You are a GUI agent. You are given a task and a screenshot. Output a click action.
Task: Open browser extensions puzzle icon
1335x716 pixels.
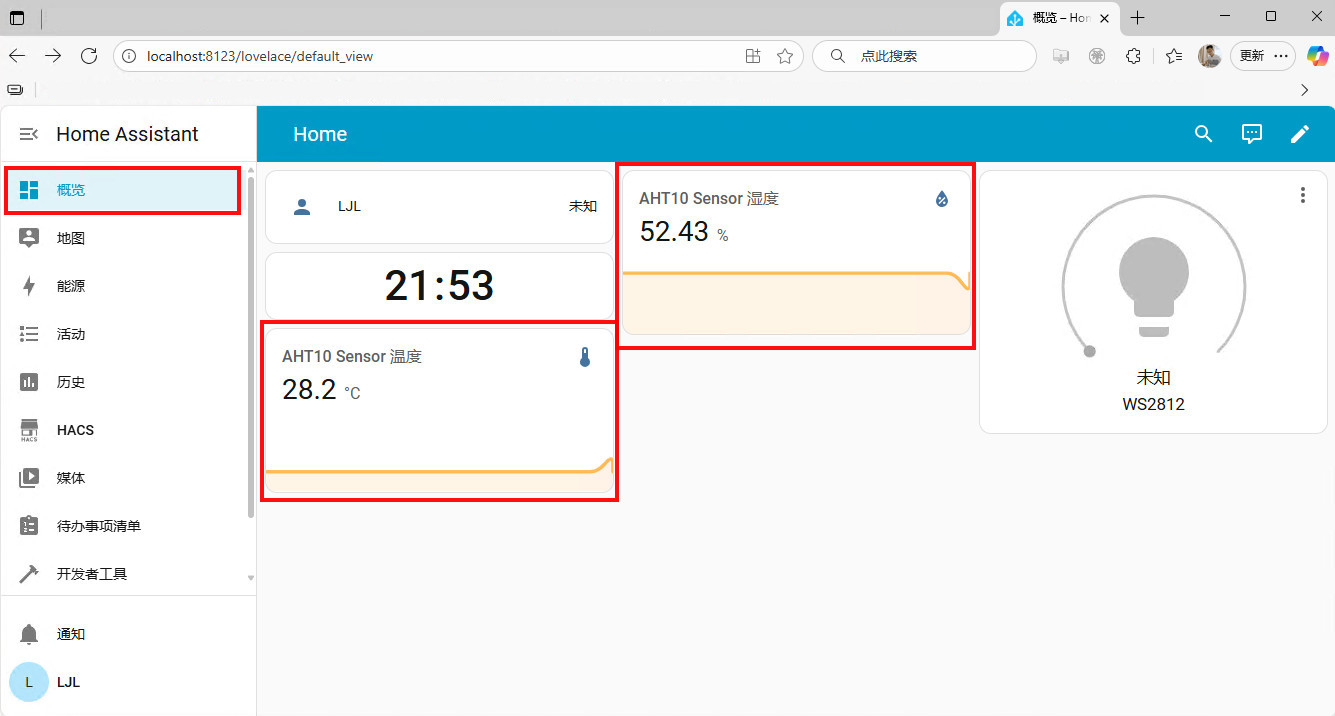[1133, 56]
